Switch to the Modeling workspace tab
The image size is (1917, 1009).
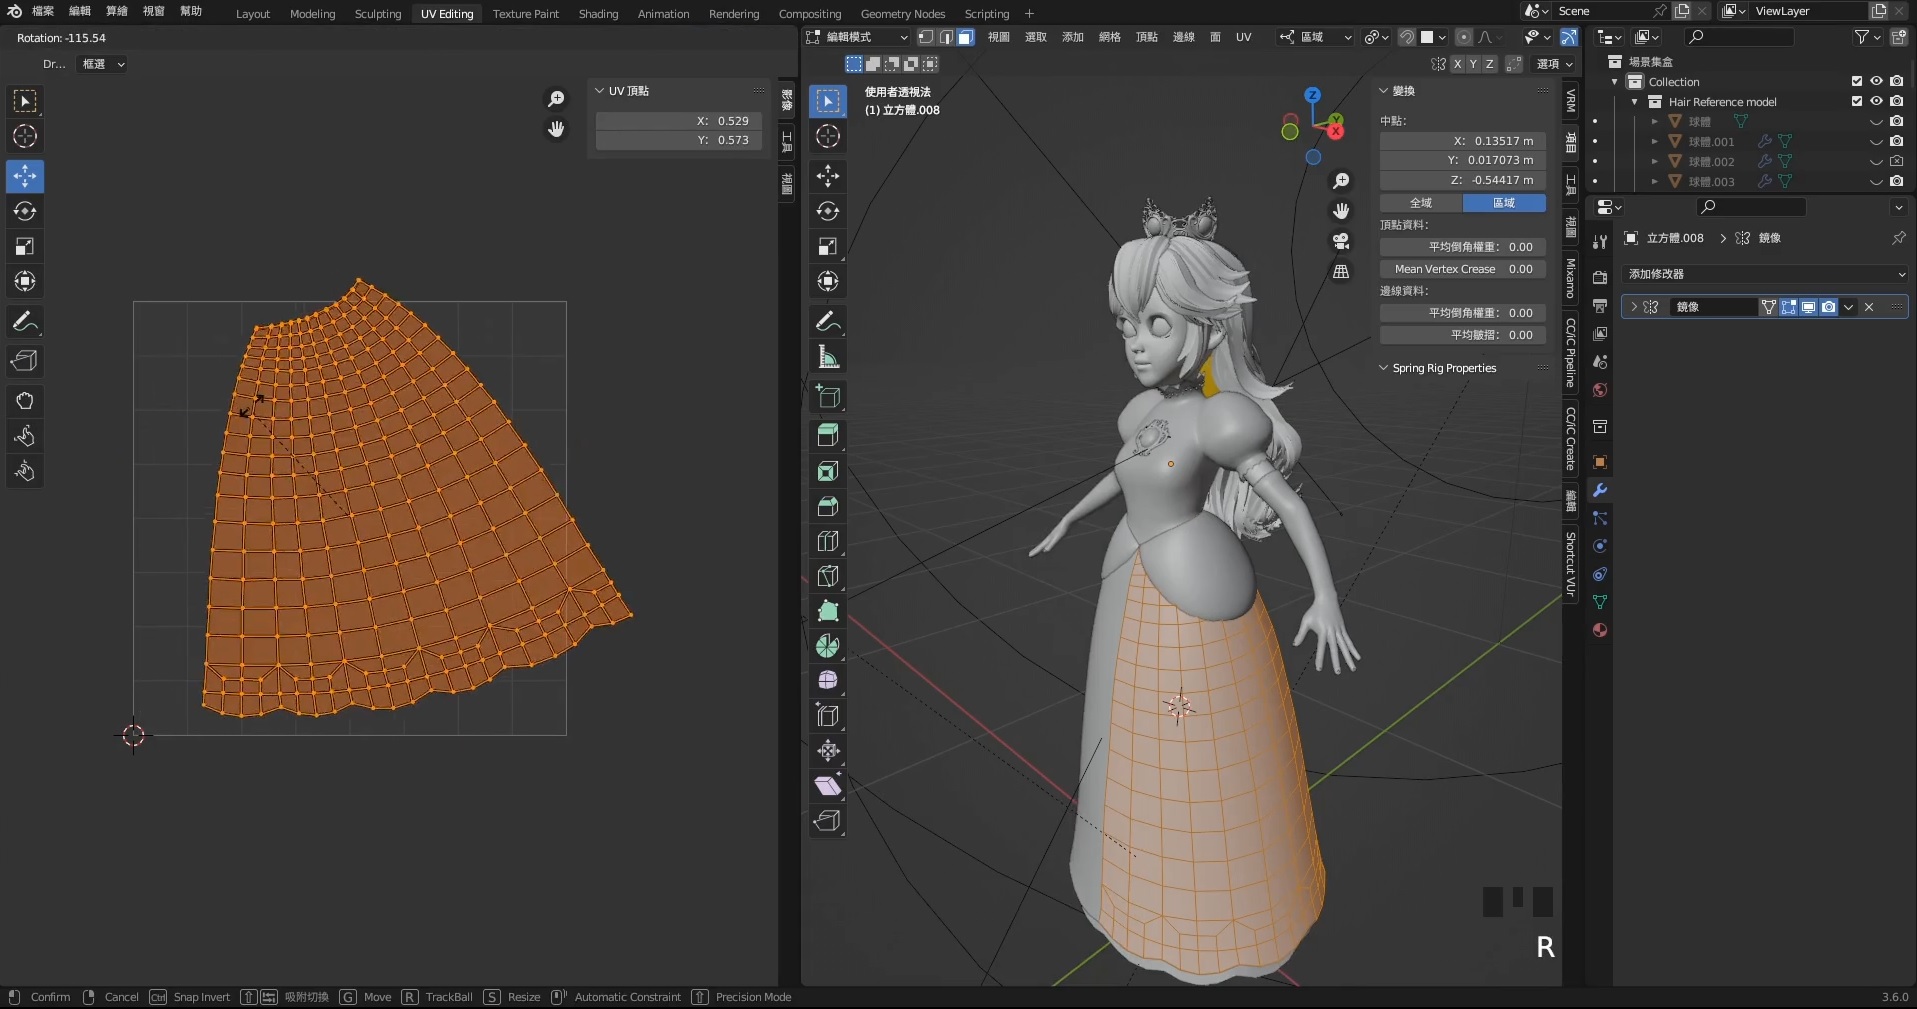[x=312, y=14]
